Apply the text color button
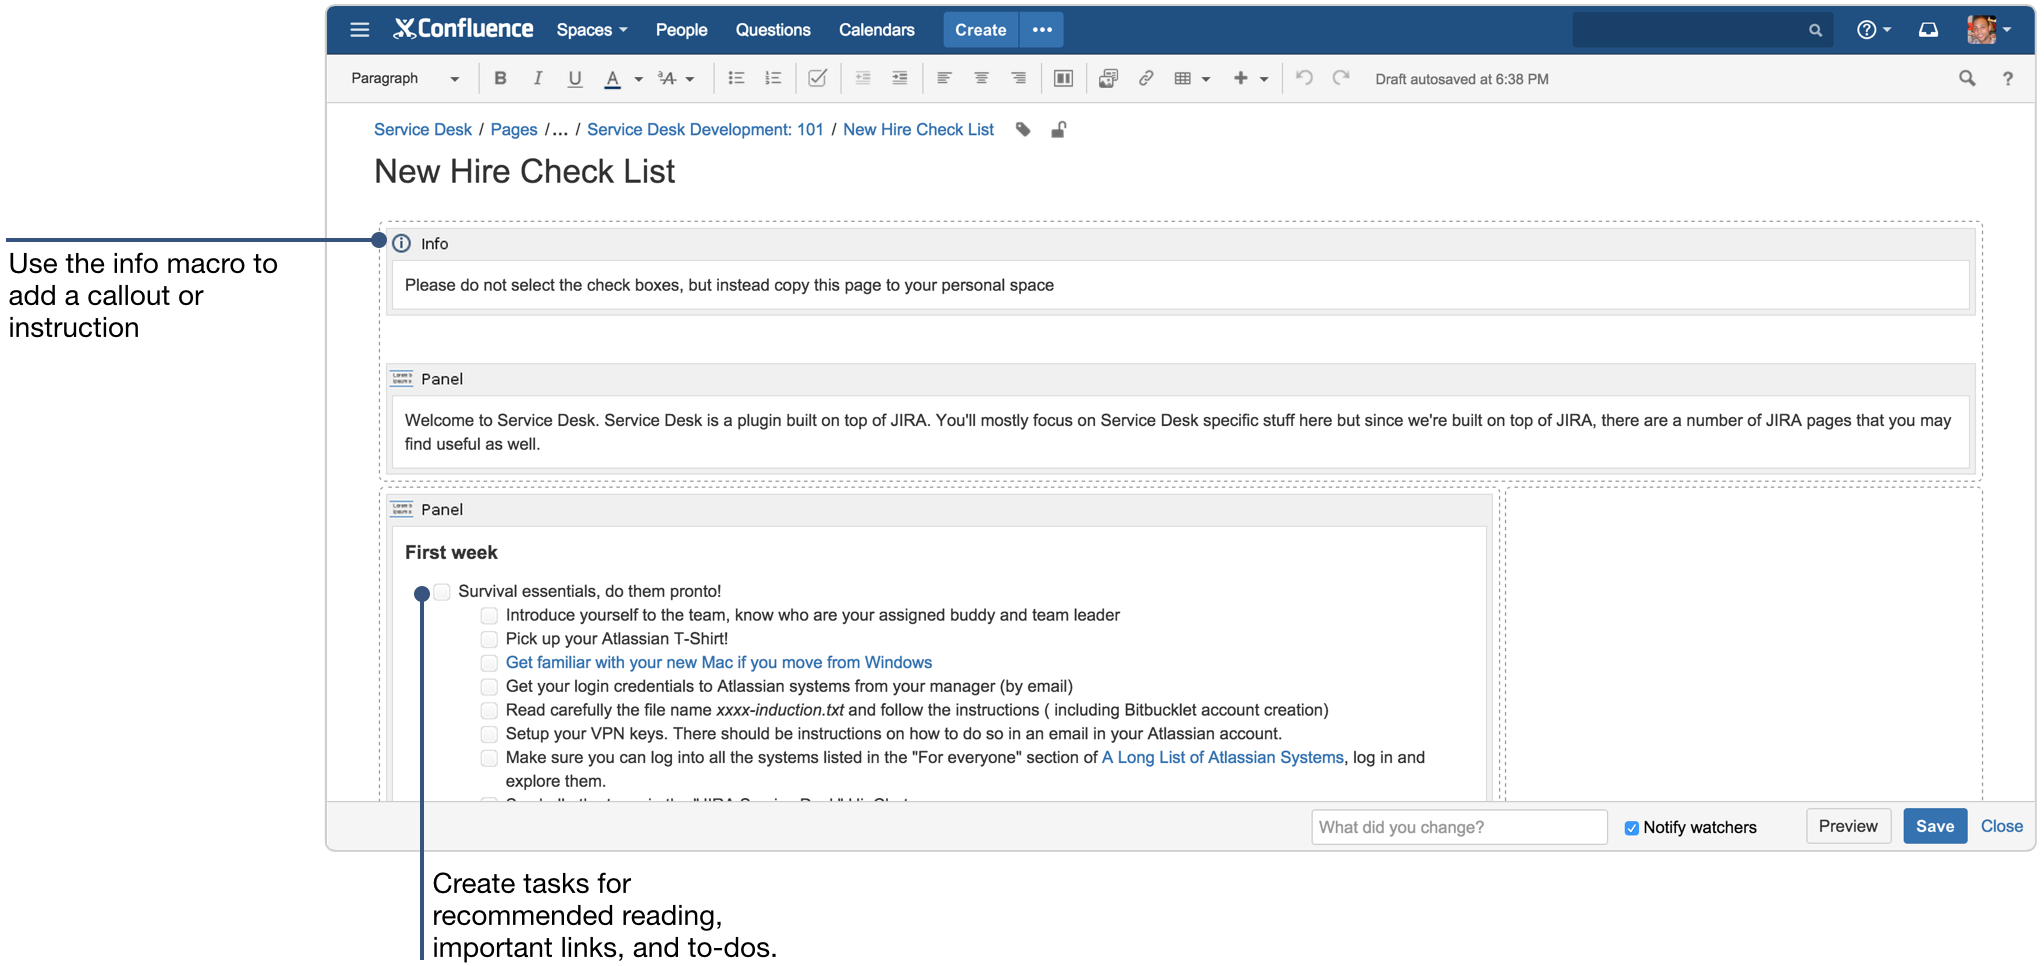The image size is (2044, 966). pos(613,78)
